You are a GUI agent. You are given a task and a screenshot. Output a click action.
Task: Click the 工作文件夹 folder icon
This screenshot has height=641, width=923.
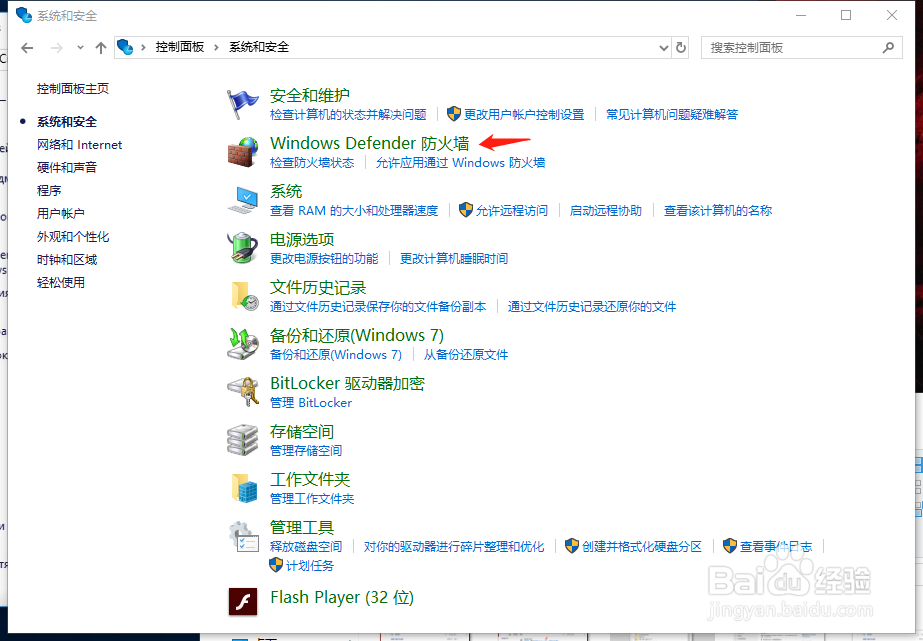(244, 488)
